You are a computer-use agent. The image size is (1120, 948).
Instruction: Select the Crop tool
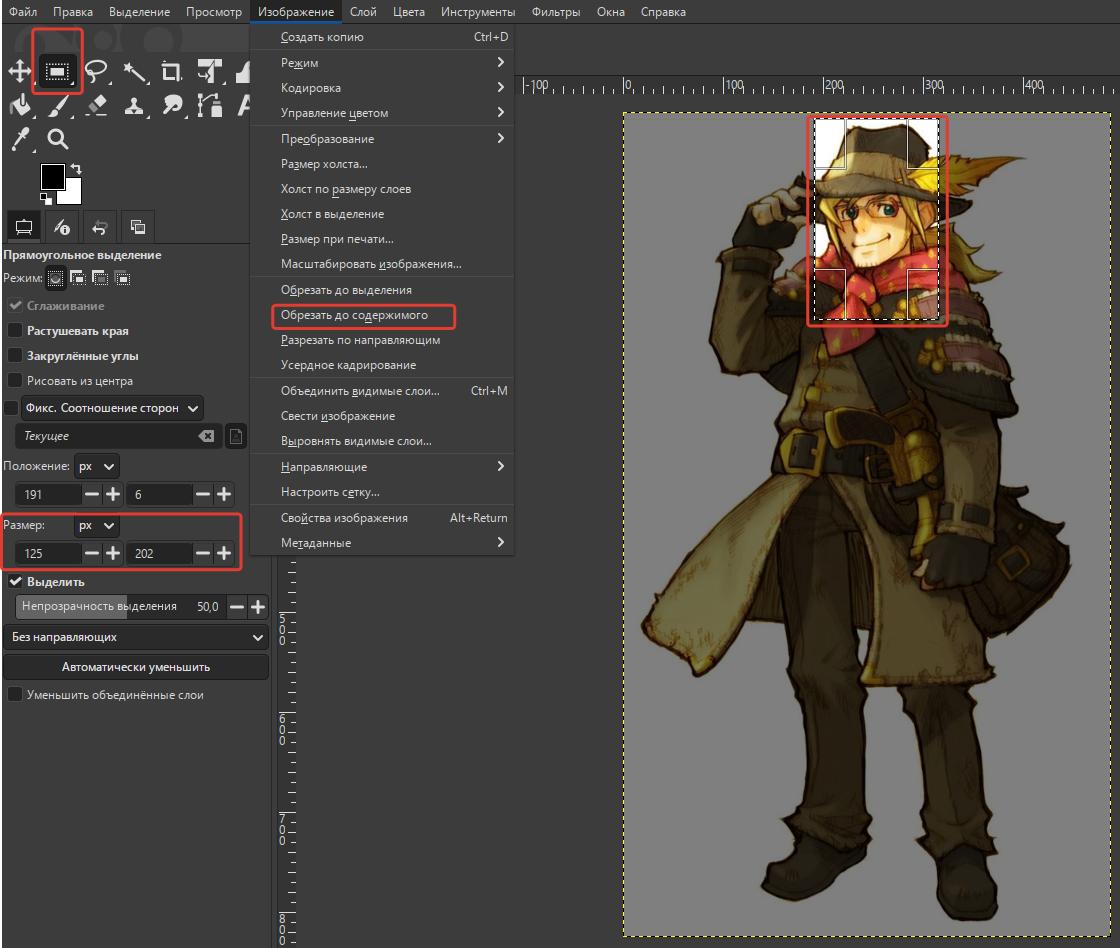pos(171,71)
